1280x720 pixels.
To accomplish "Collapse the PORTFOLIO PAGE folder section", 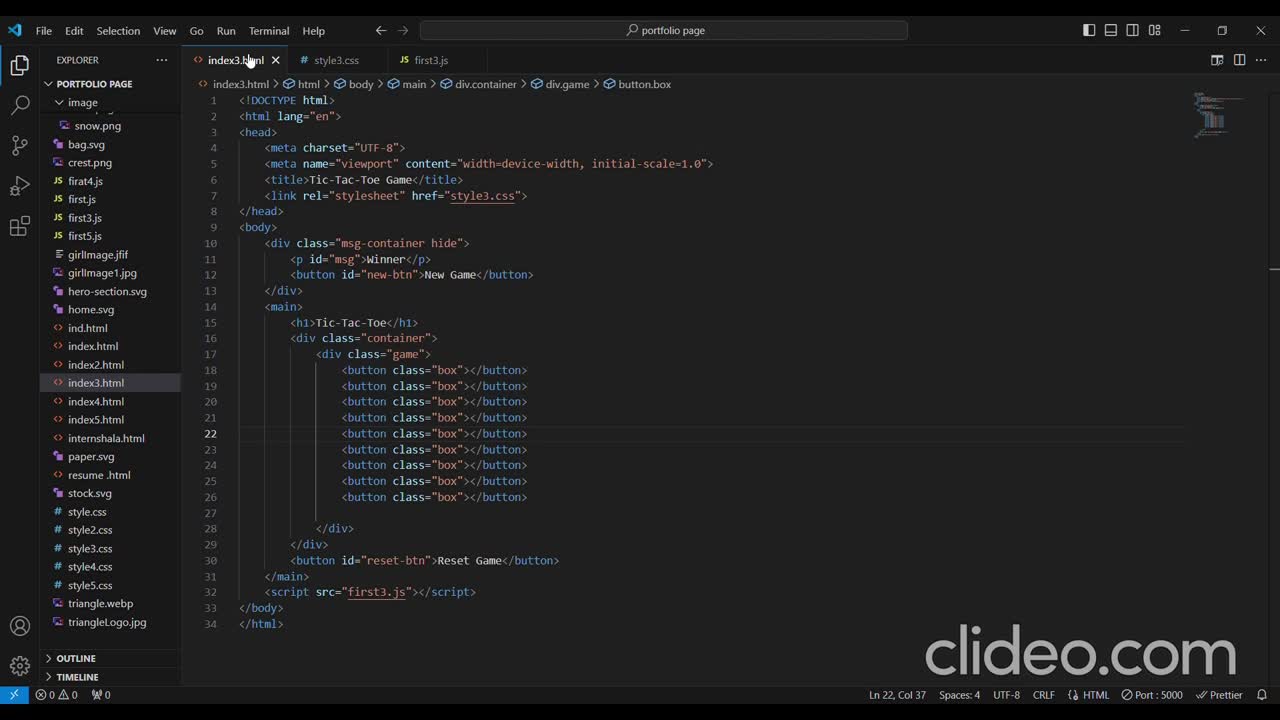I will (94, 84).
